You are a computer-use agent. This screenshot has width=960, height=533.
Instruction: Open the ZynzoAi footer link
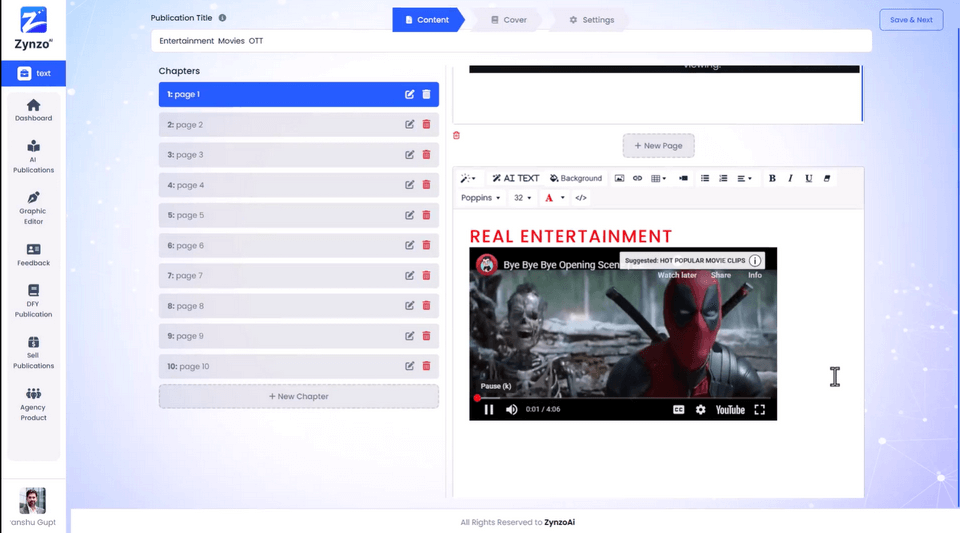560,522
